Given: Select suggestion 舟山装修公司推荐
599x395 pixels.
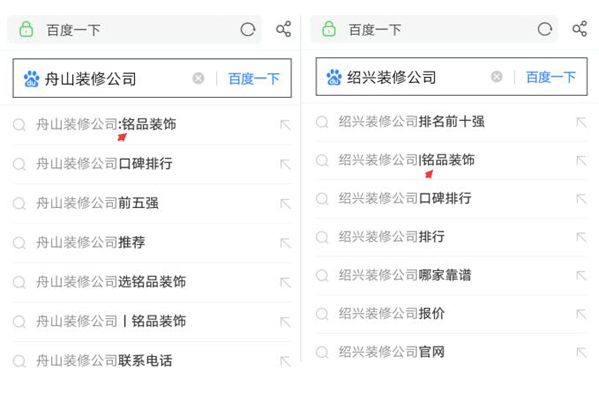Looking at the screenshot, I should pyautogui.click(x=152, y=243).
